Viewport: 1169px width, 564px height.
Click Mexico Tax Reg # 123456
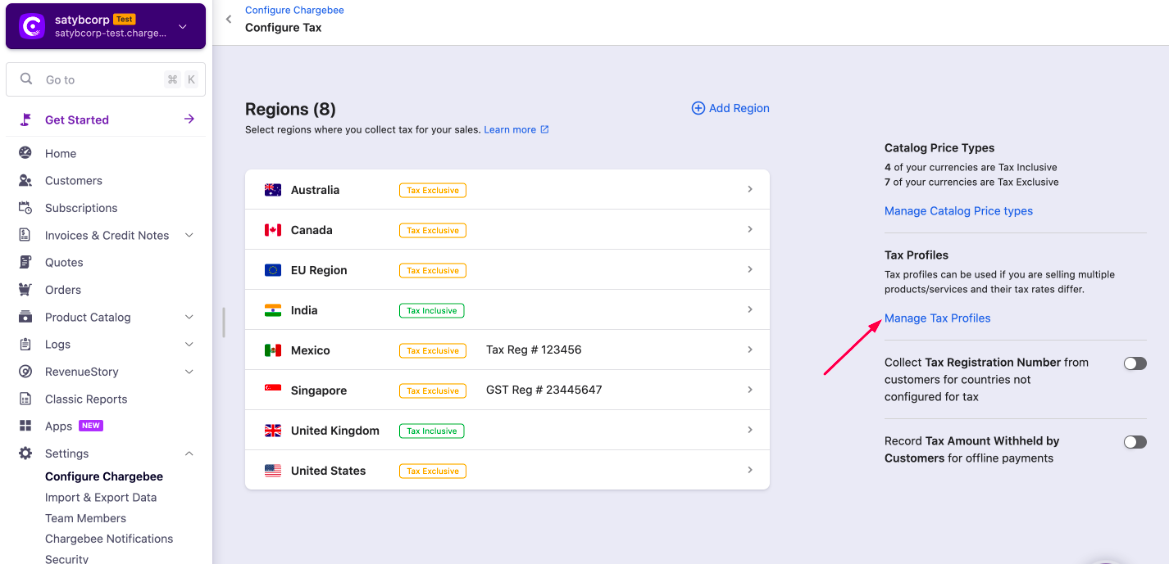pos(533,350)
